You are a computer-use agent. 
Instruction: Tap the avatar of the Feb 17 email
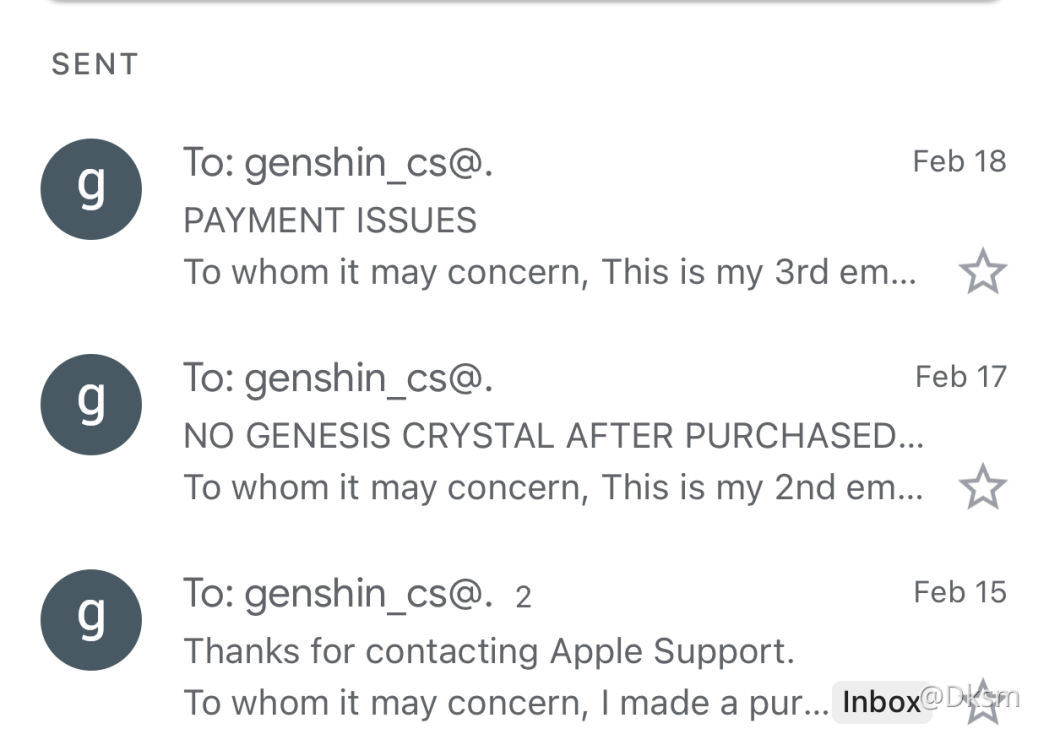pos(91,405)
